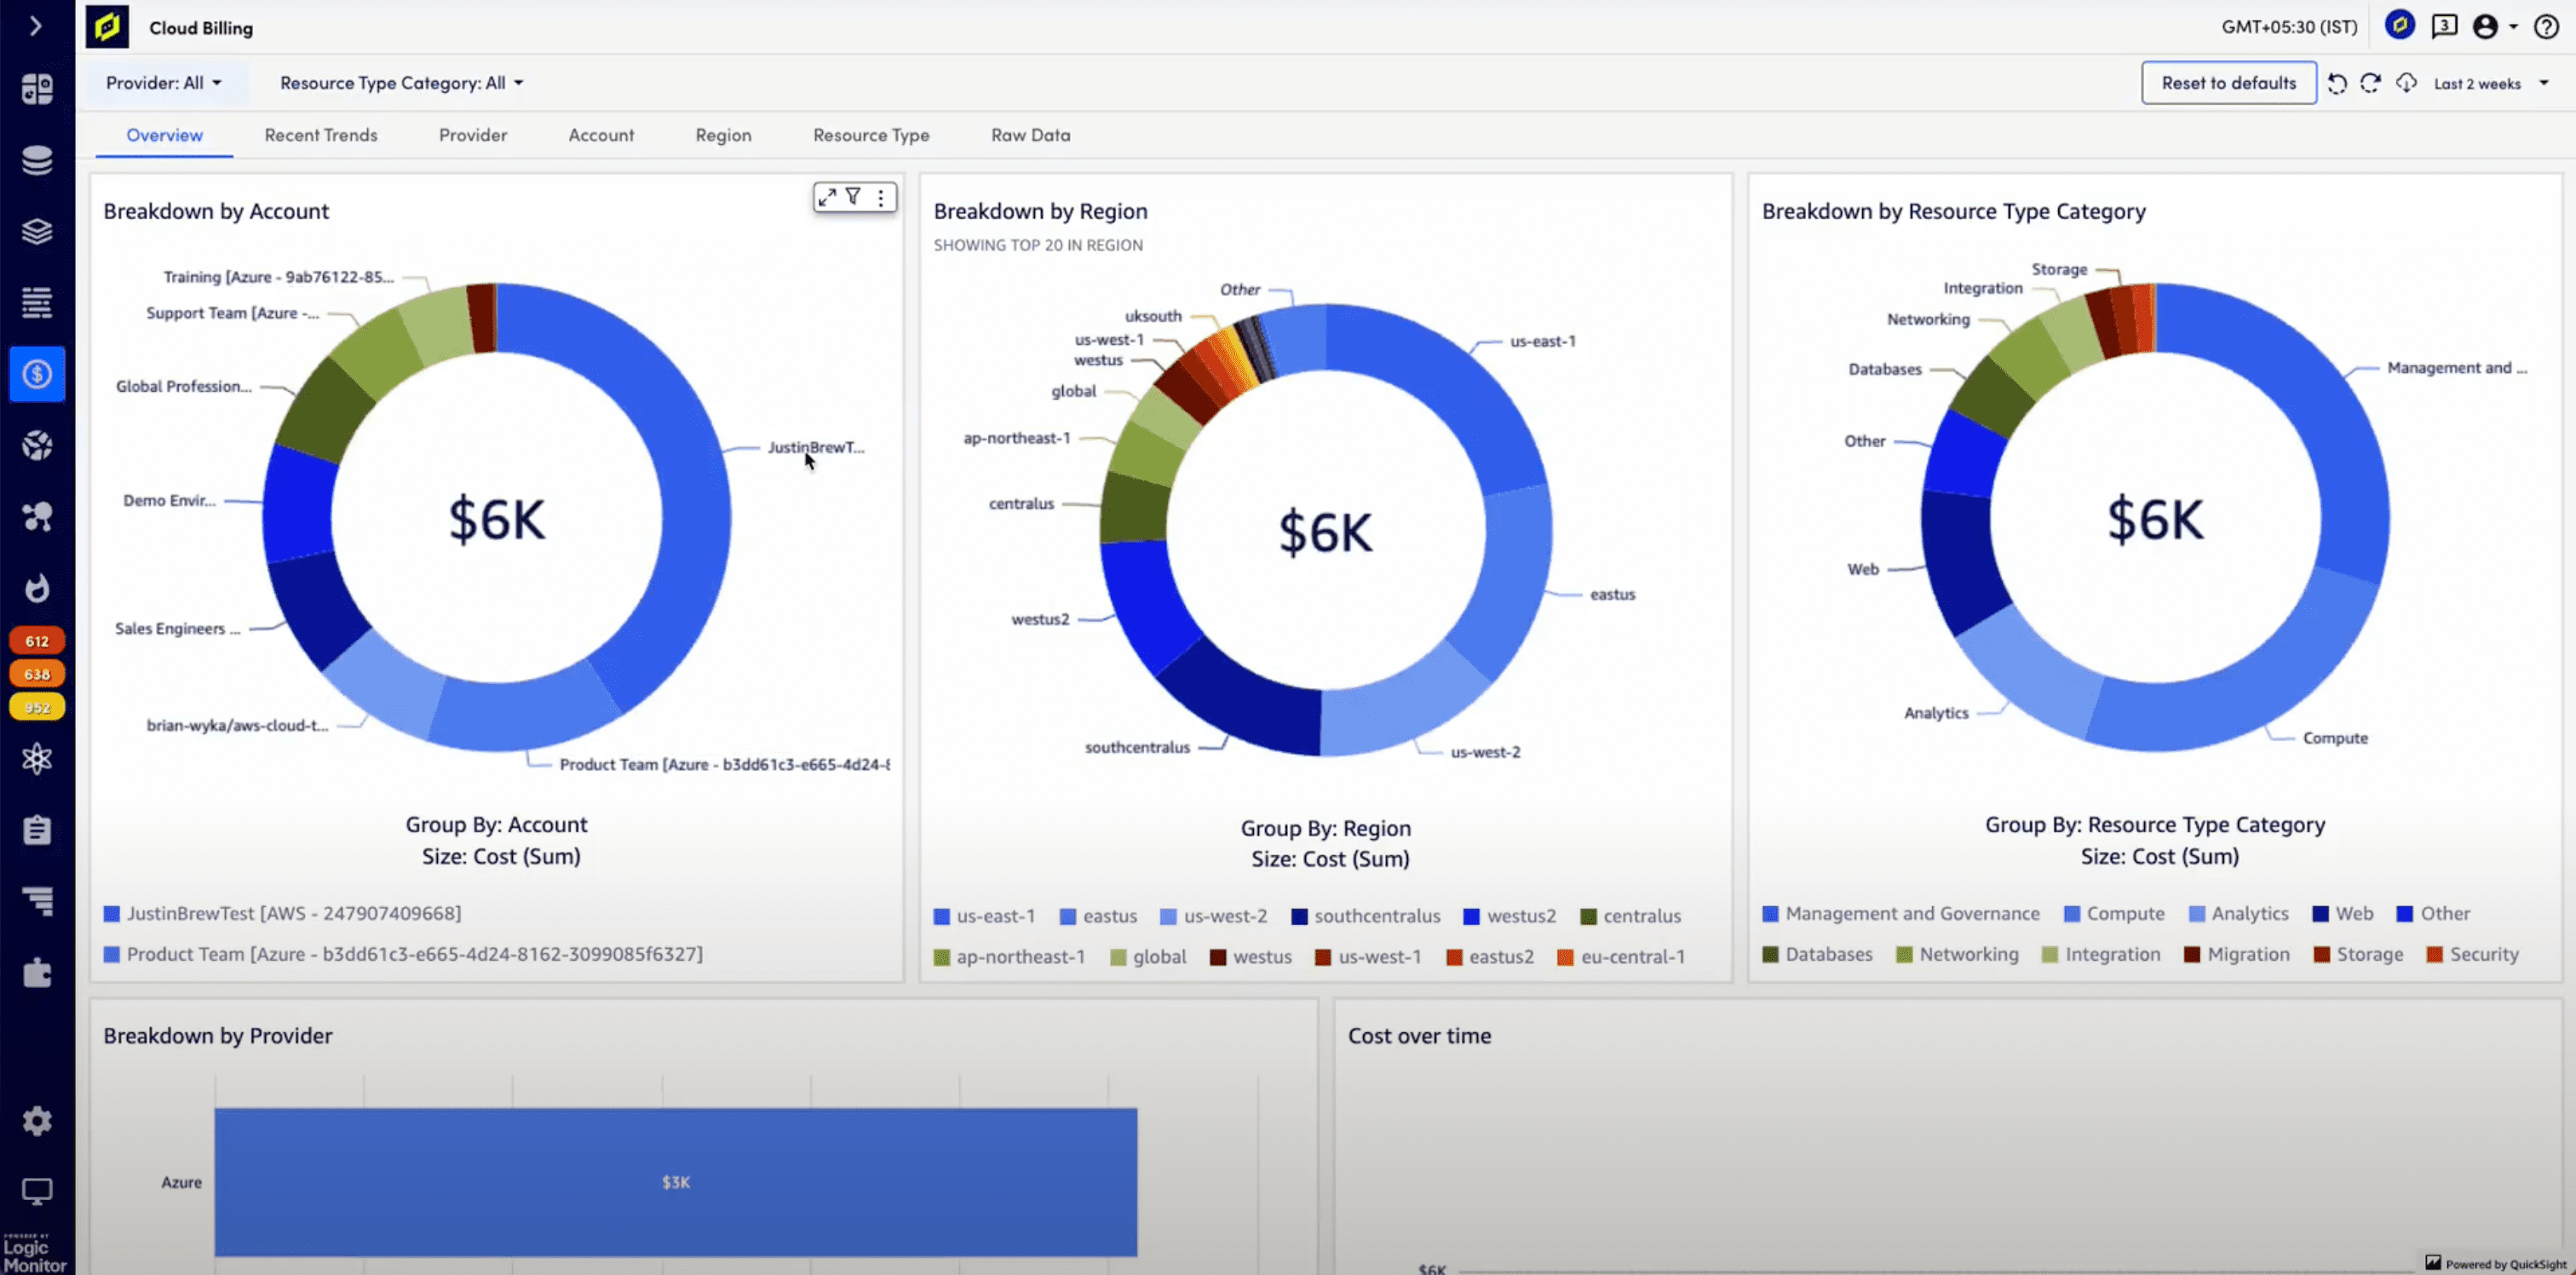Select the Raw Data tab

tap(1030, 135)
